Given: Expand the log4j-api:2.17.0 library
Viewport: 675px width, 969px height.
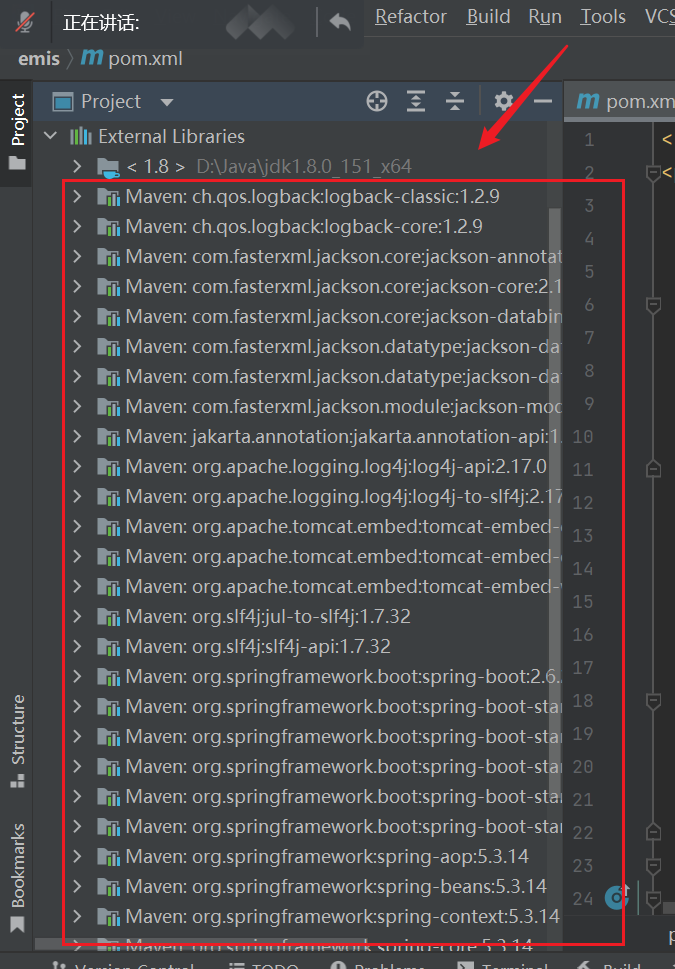Looking at the screenshot, I should click(x=77, y=466).
